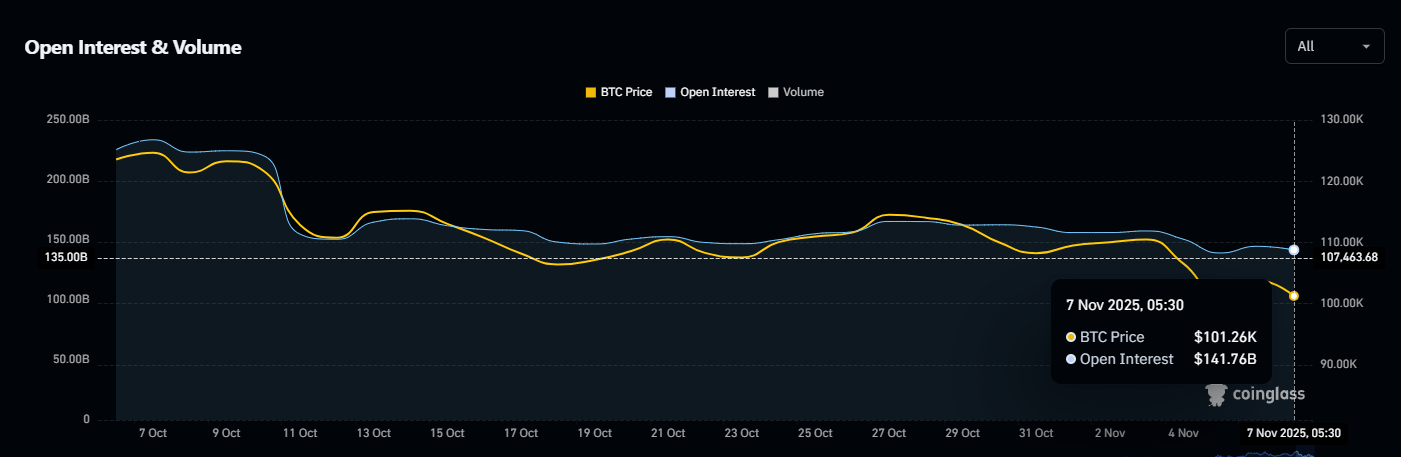Click the yellow BTC Price data point marker
This screenshot has width=1401, height=457.
point(1294,296)
